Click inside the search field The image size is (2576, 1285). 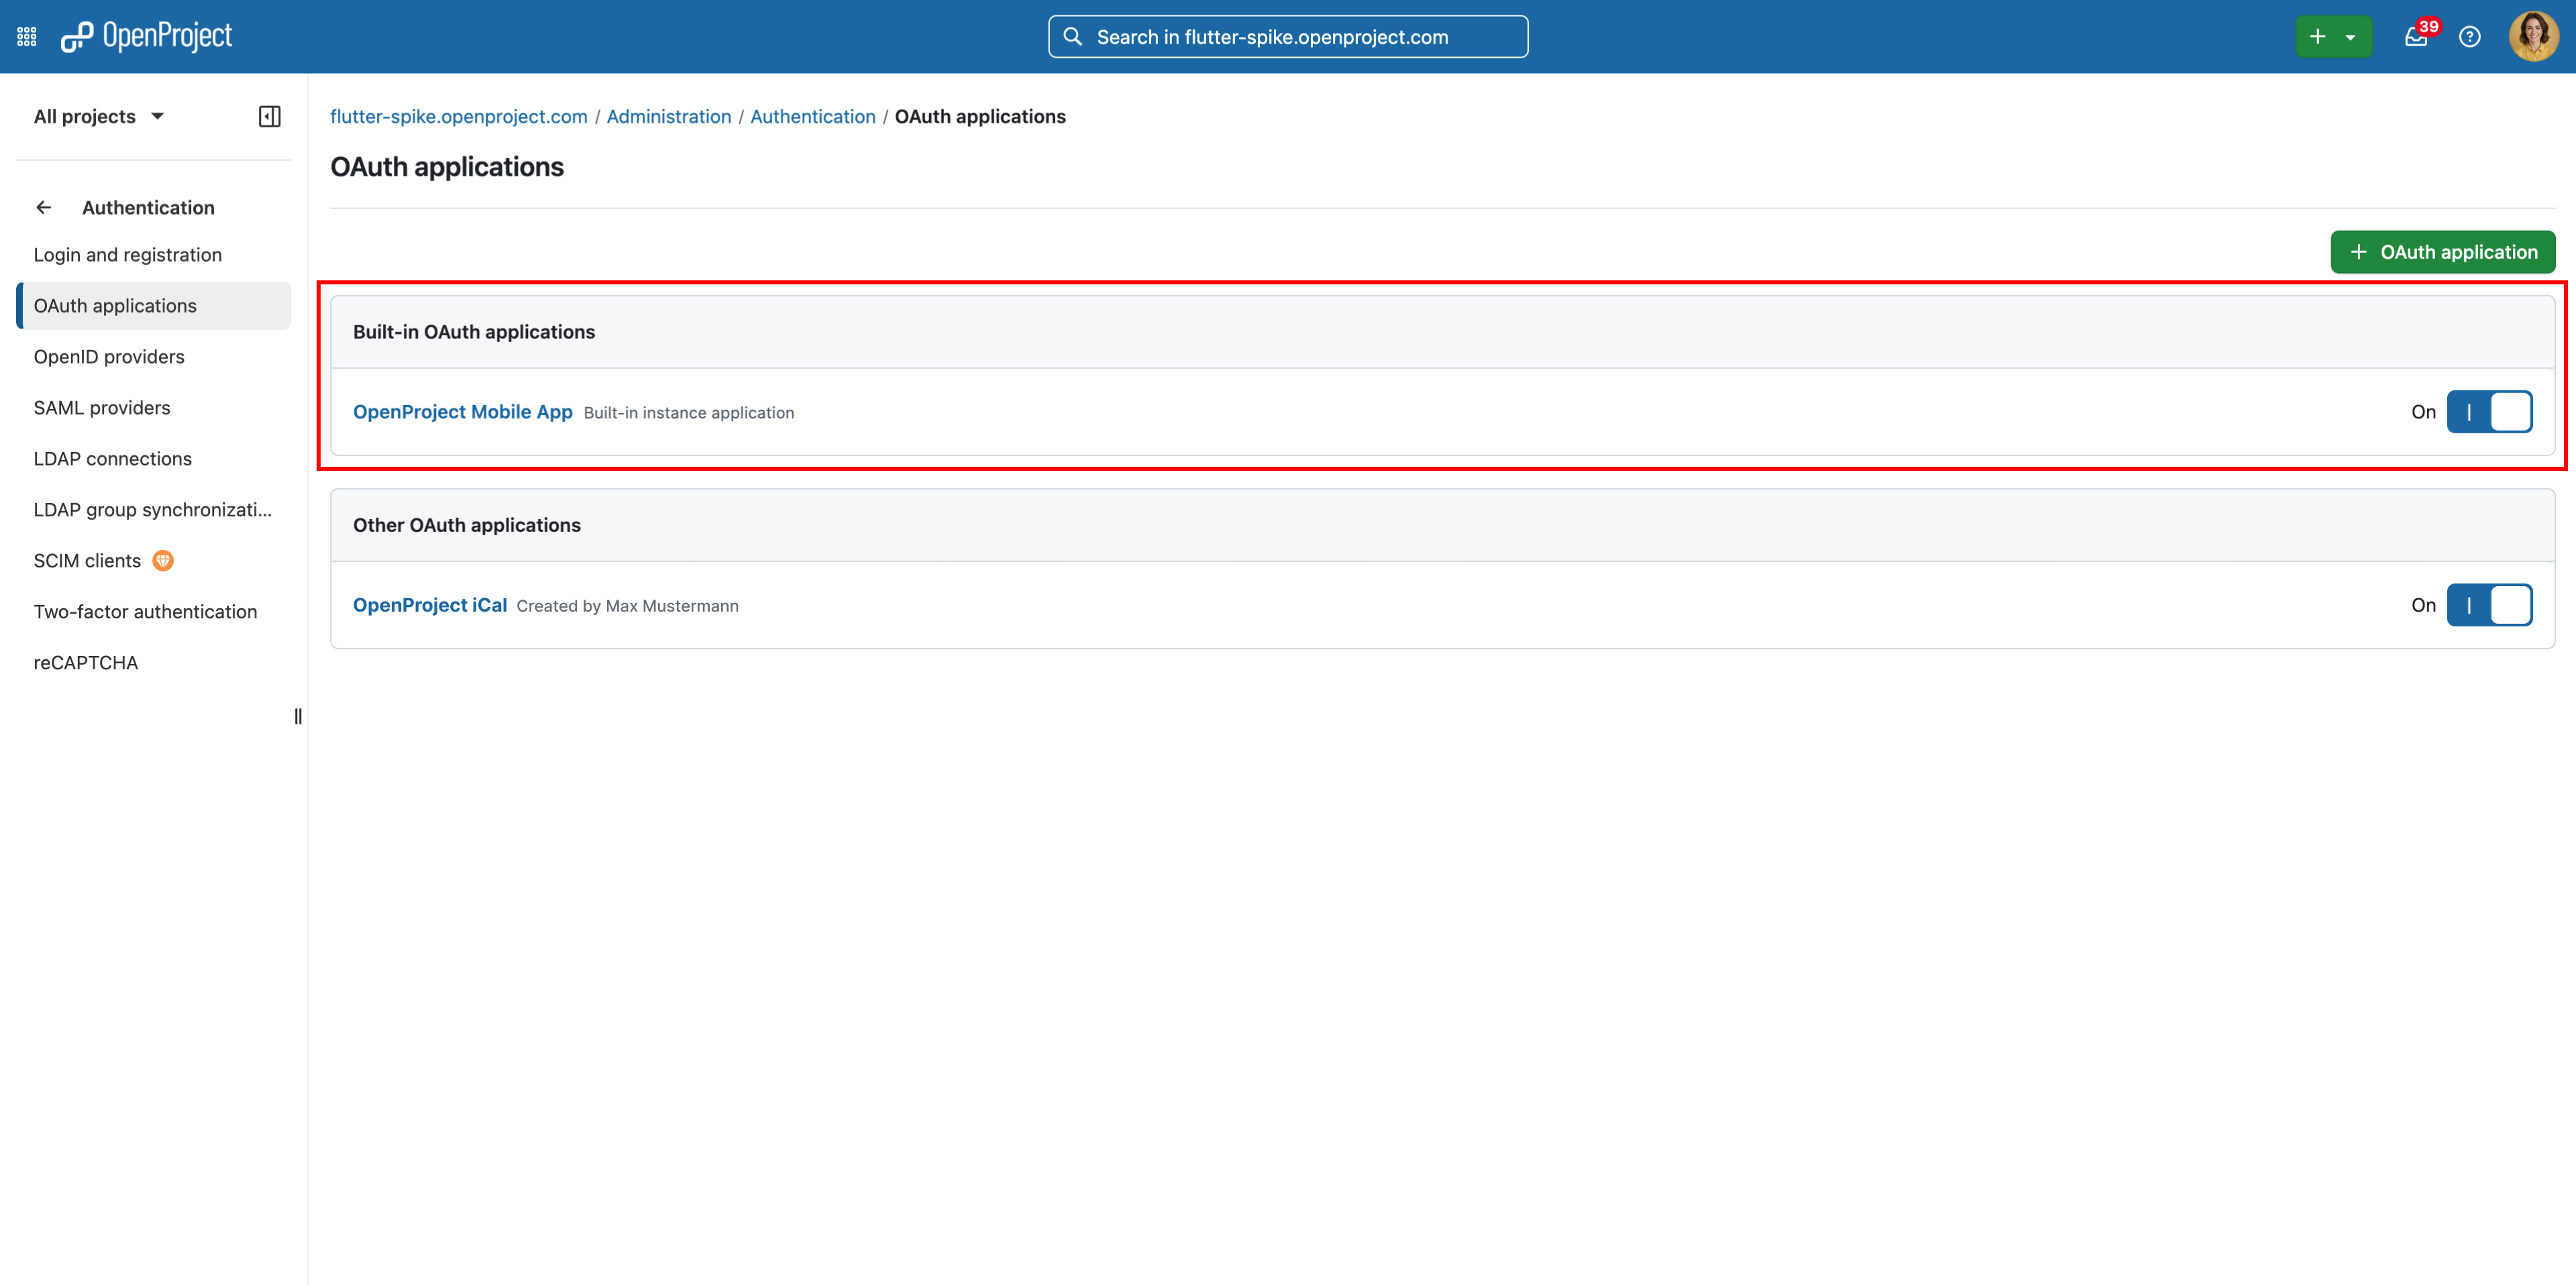pos(1287,36)
